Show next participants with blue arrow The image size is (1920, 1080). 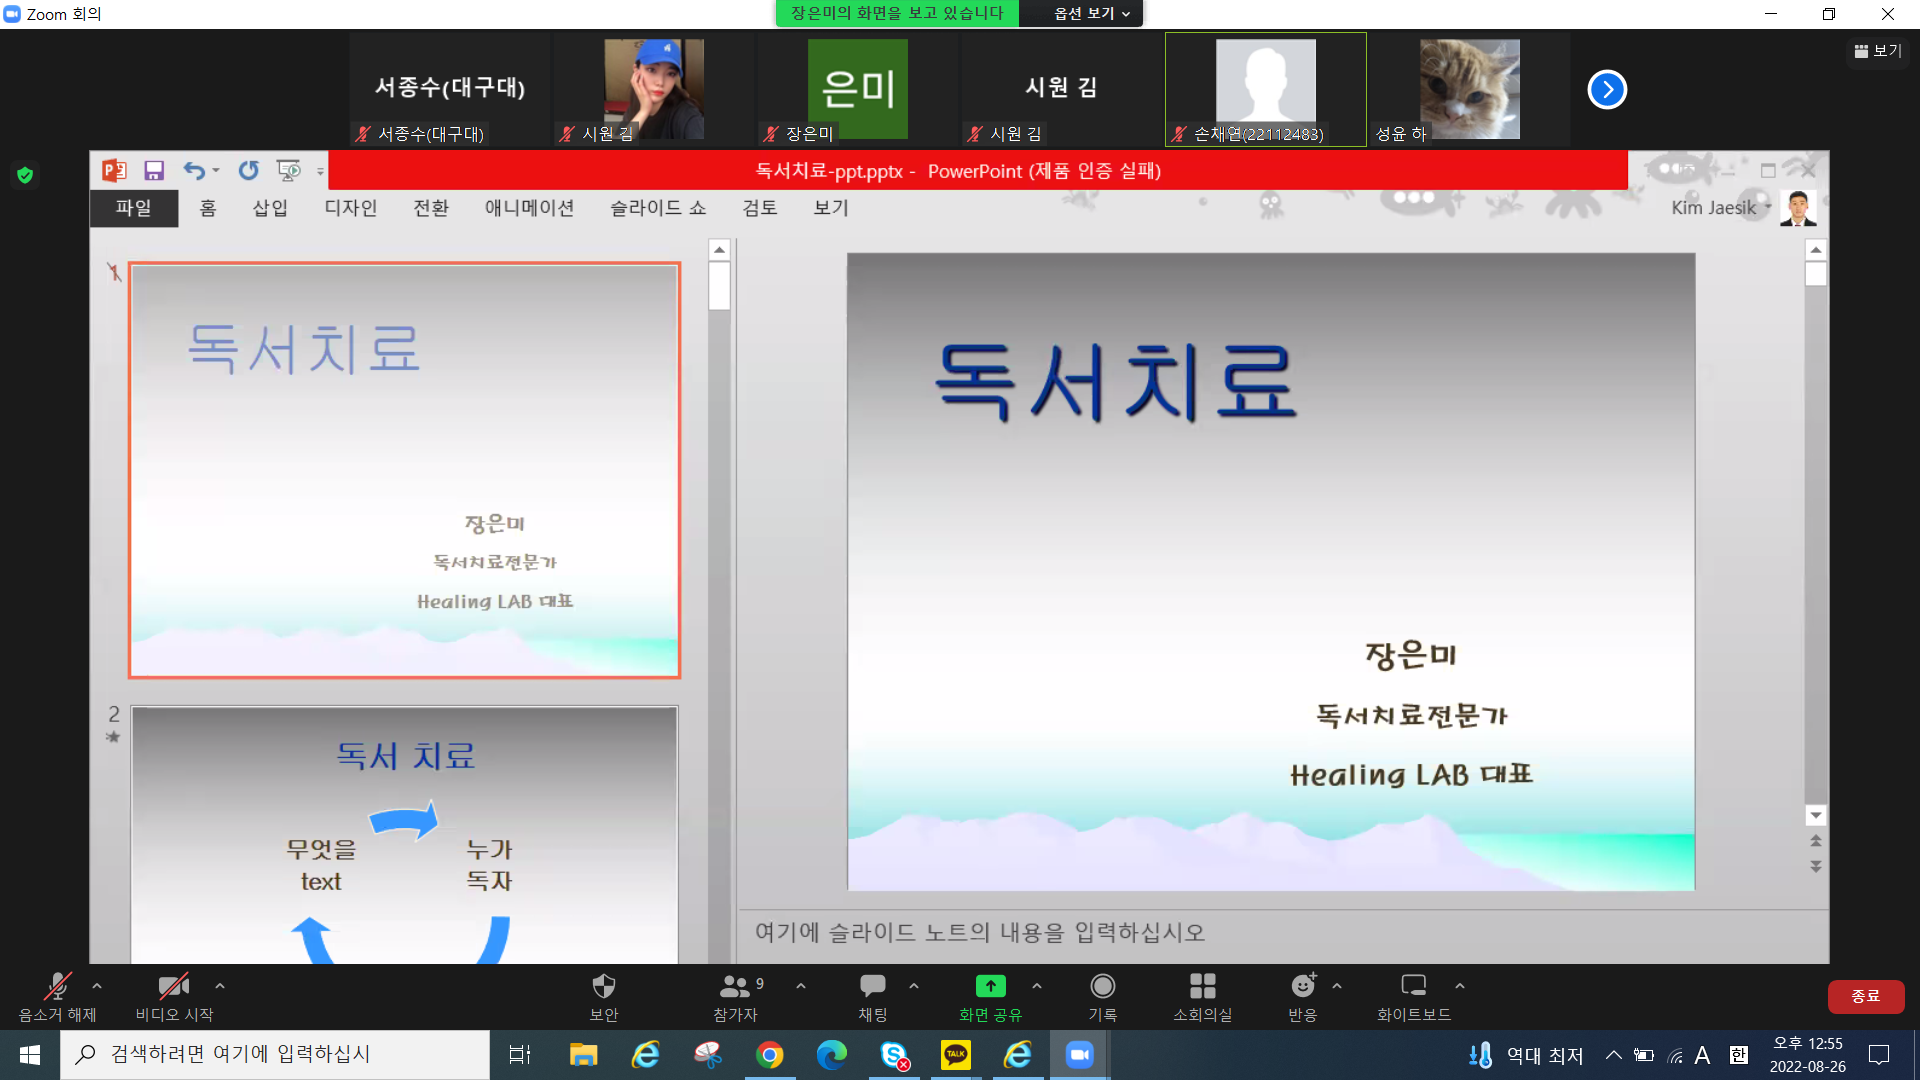(x=1607, y=89)
